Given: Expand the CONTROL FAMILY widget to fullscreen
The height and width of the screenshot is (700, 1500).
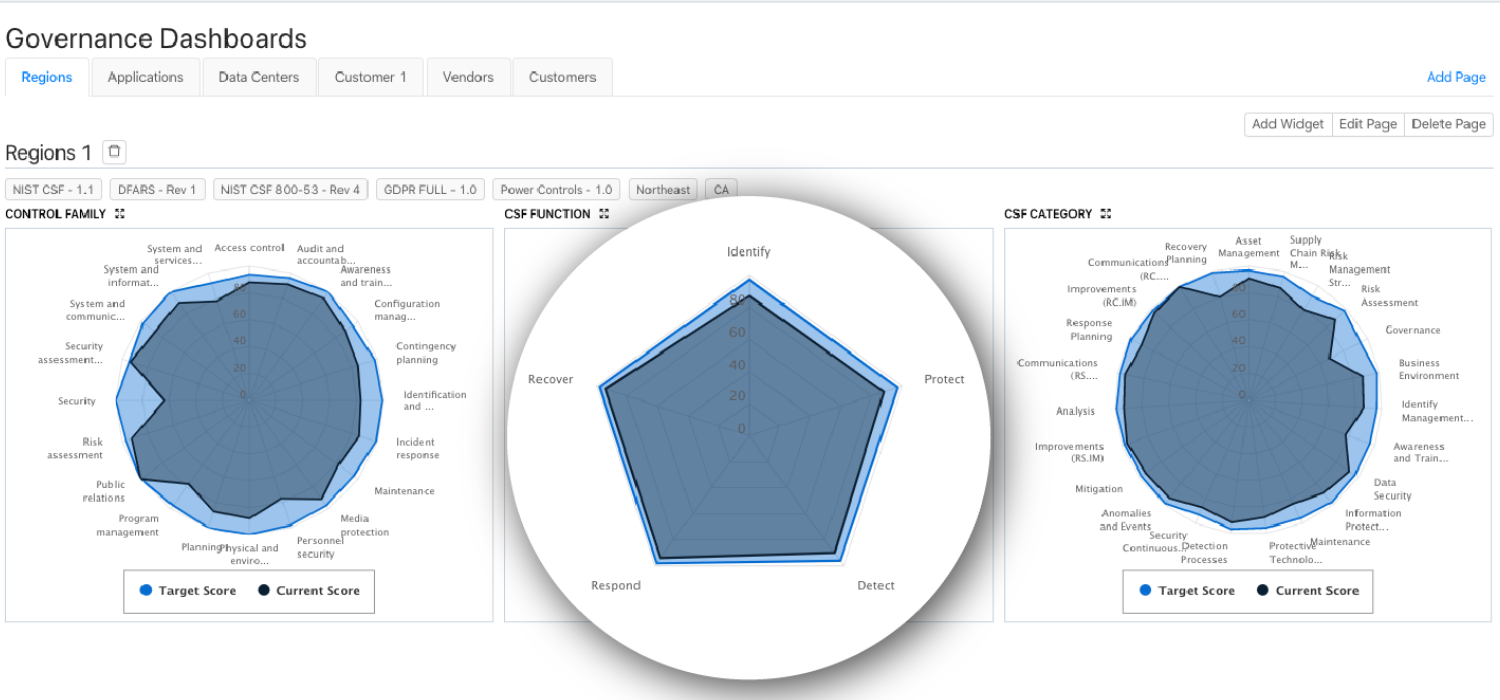Looking at the screenshot, I should click(x=119, y=213).
